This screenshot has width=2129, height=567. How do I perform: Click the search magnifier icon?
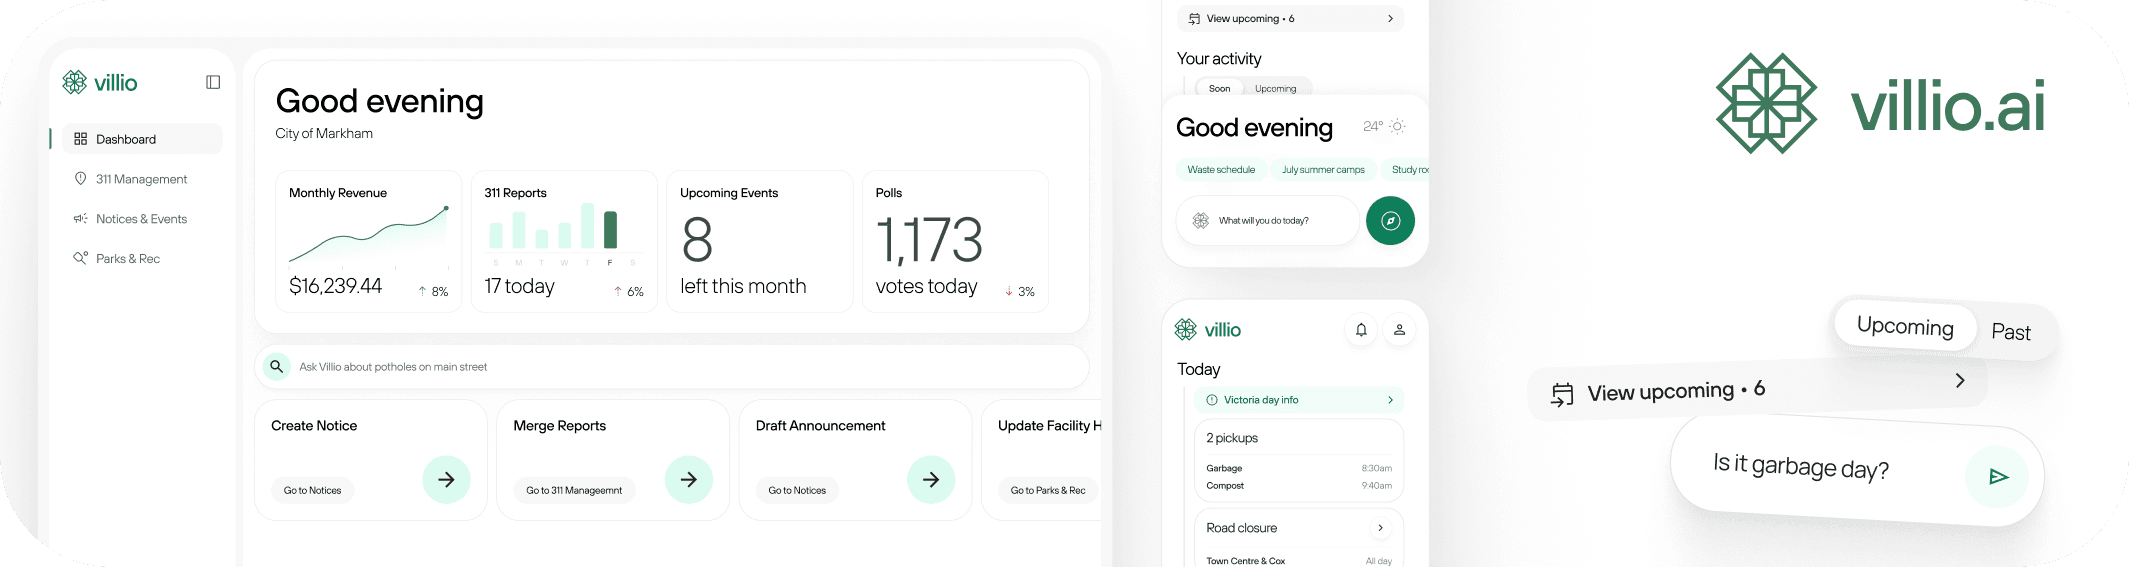[x=277, y=367]
